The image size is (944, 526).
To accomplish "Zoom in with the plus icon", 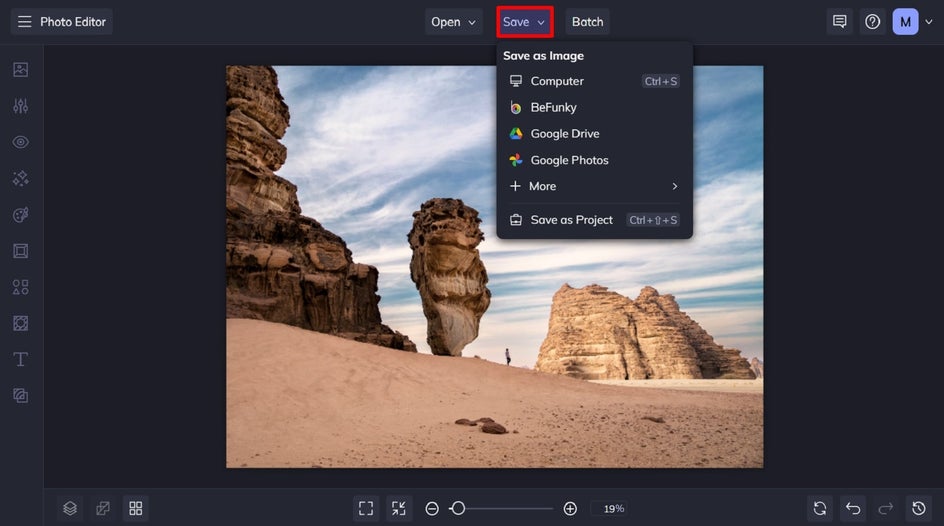I will (x=570, y=509).
